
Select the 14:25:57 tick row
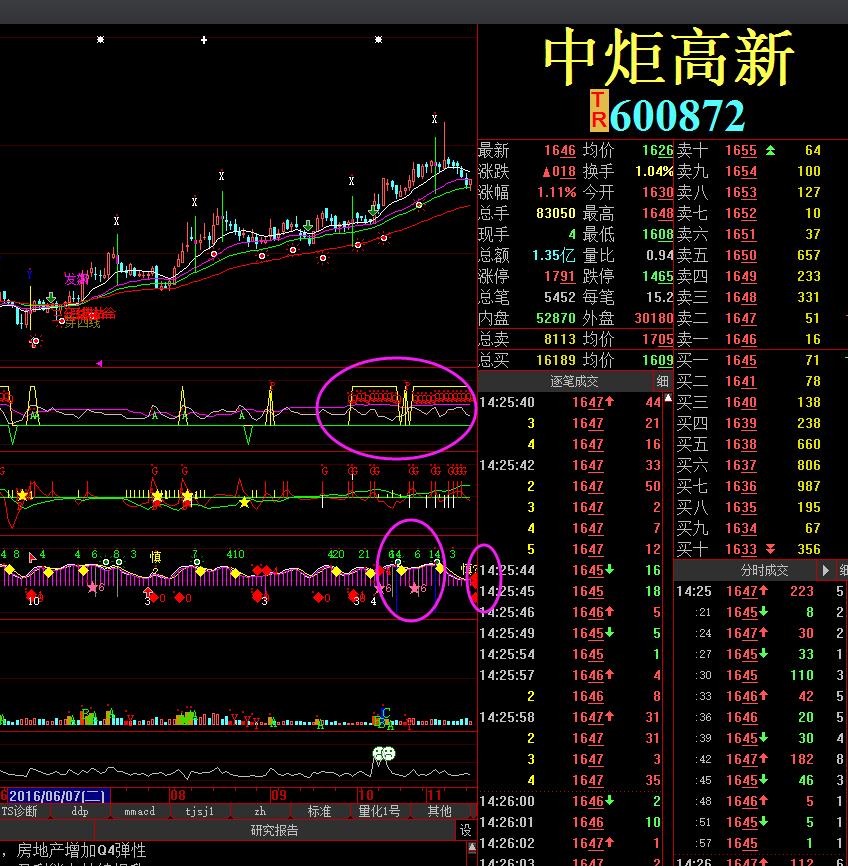(570, 675)
